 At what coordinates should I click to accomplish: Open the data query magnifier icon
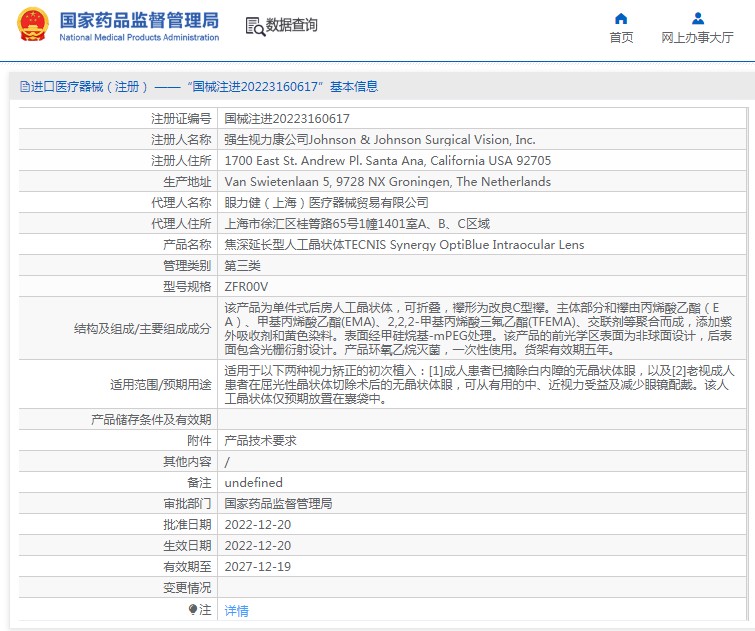(x=255, y=26)
